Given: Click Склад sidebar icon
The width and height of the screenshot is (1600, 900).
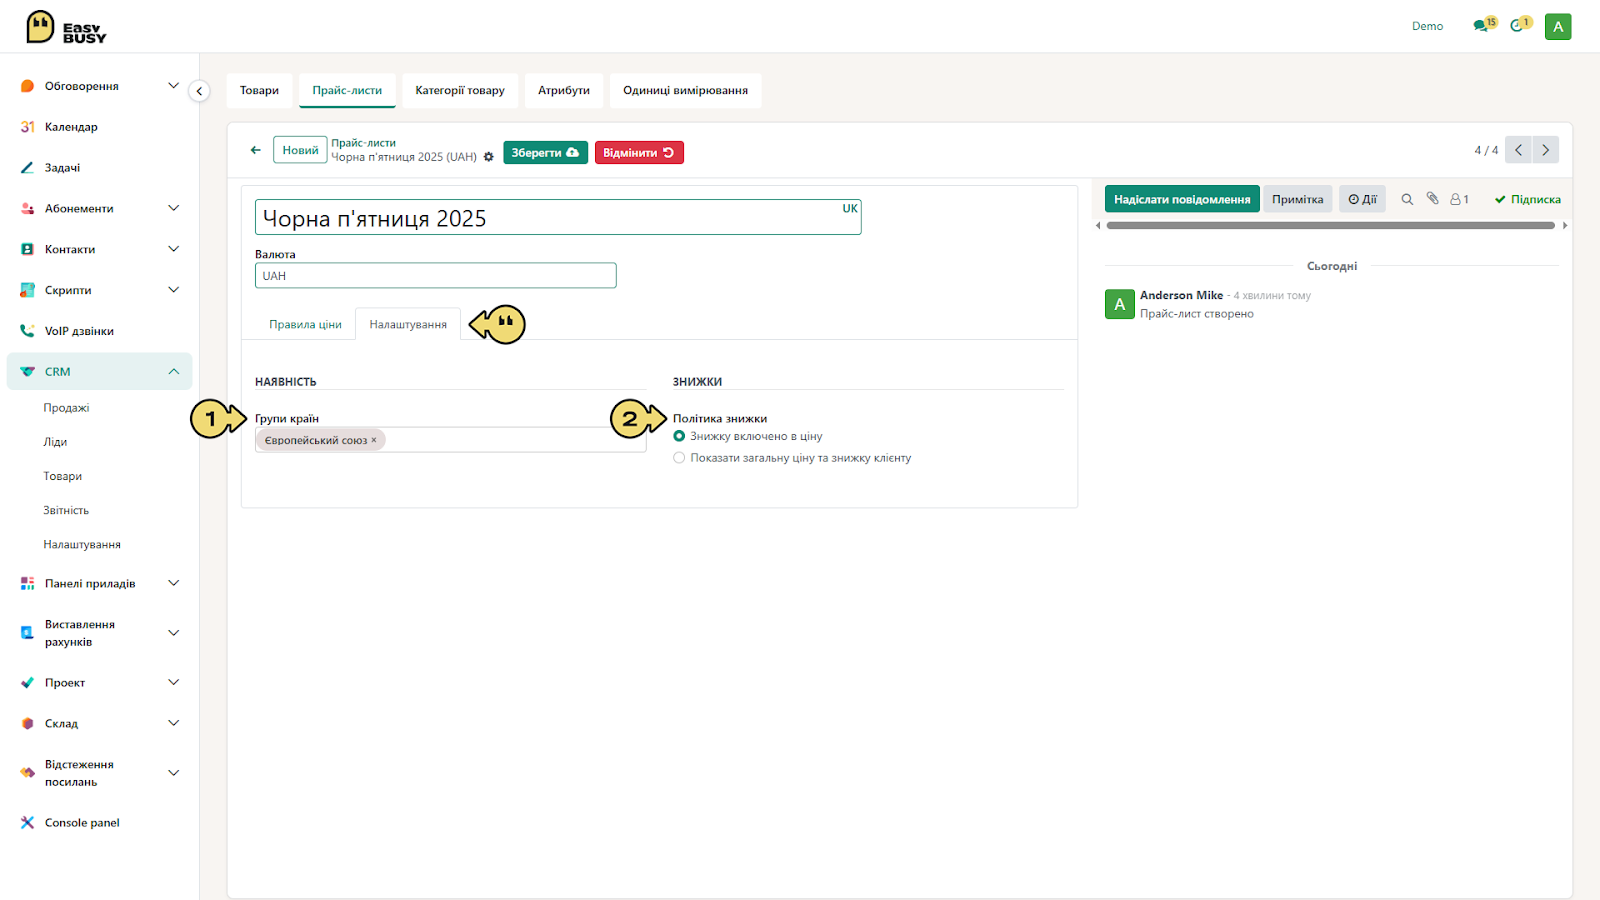Looking at the screenshot, I should [28, 724].
